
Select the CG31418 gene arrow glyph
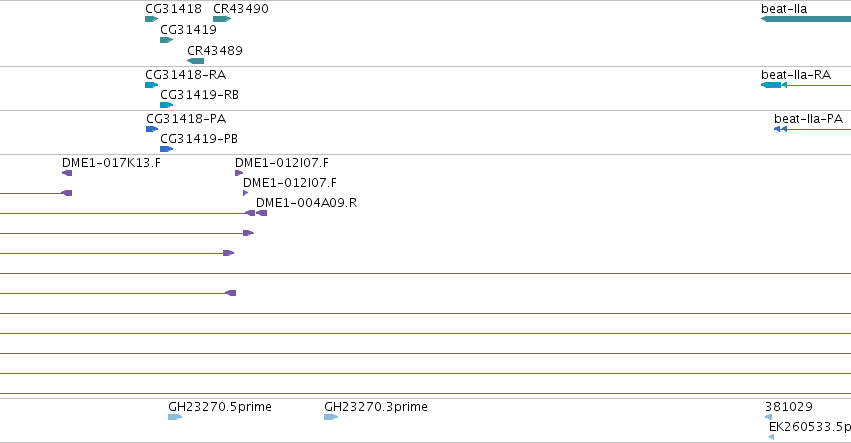pos(151,20)
